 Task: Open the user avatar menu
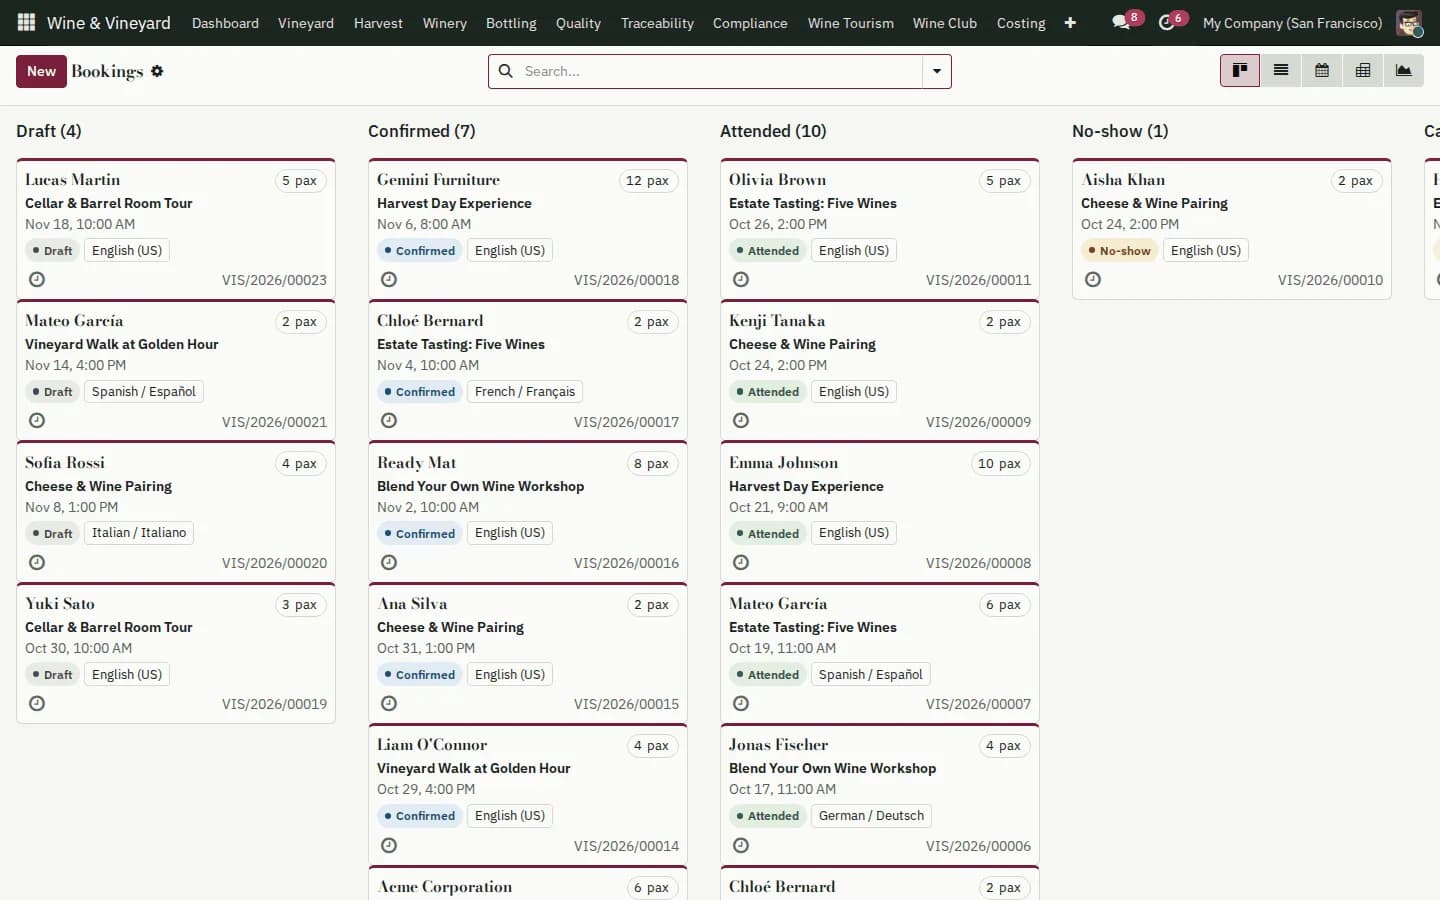click(1409, 22)
